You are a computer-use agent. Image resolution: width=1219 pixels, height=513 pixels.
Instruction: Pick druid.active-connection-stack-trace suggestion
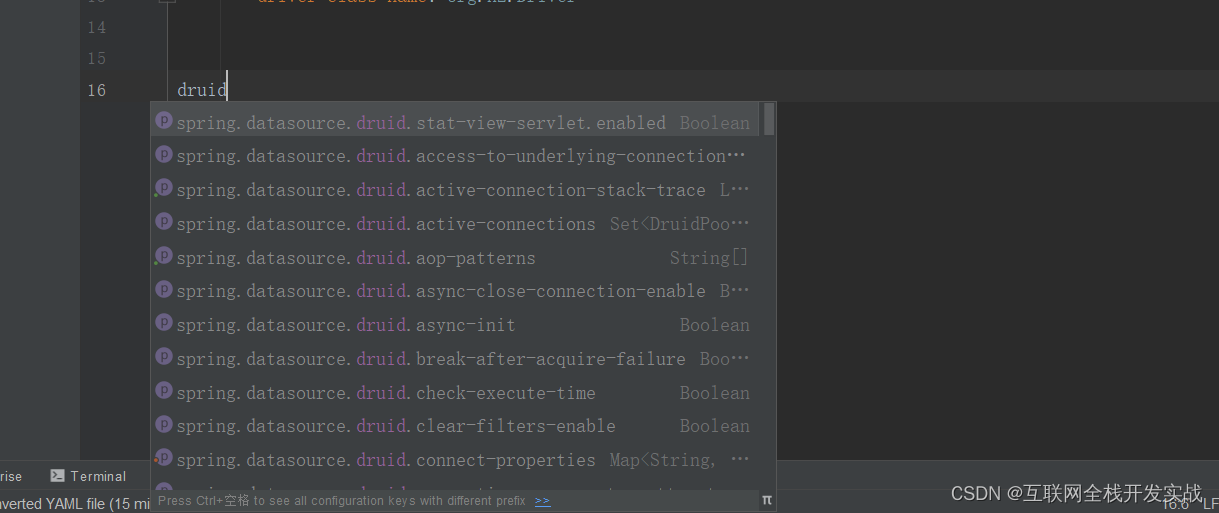456,190
